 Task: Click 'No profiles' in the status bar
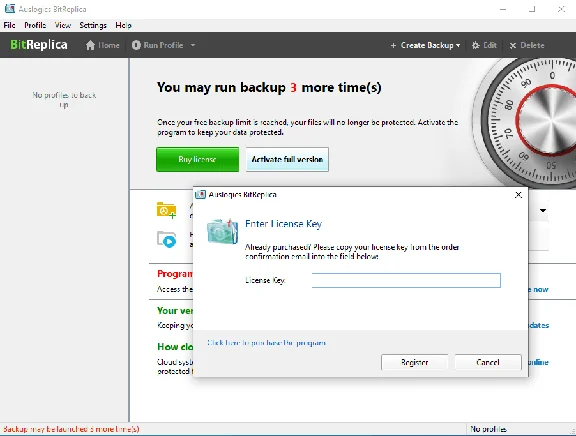pyautogui.click(x=488, y=429)
